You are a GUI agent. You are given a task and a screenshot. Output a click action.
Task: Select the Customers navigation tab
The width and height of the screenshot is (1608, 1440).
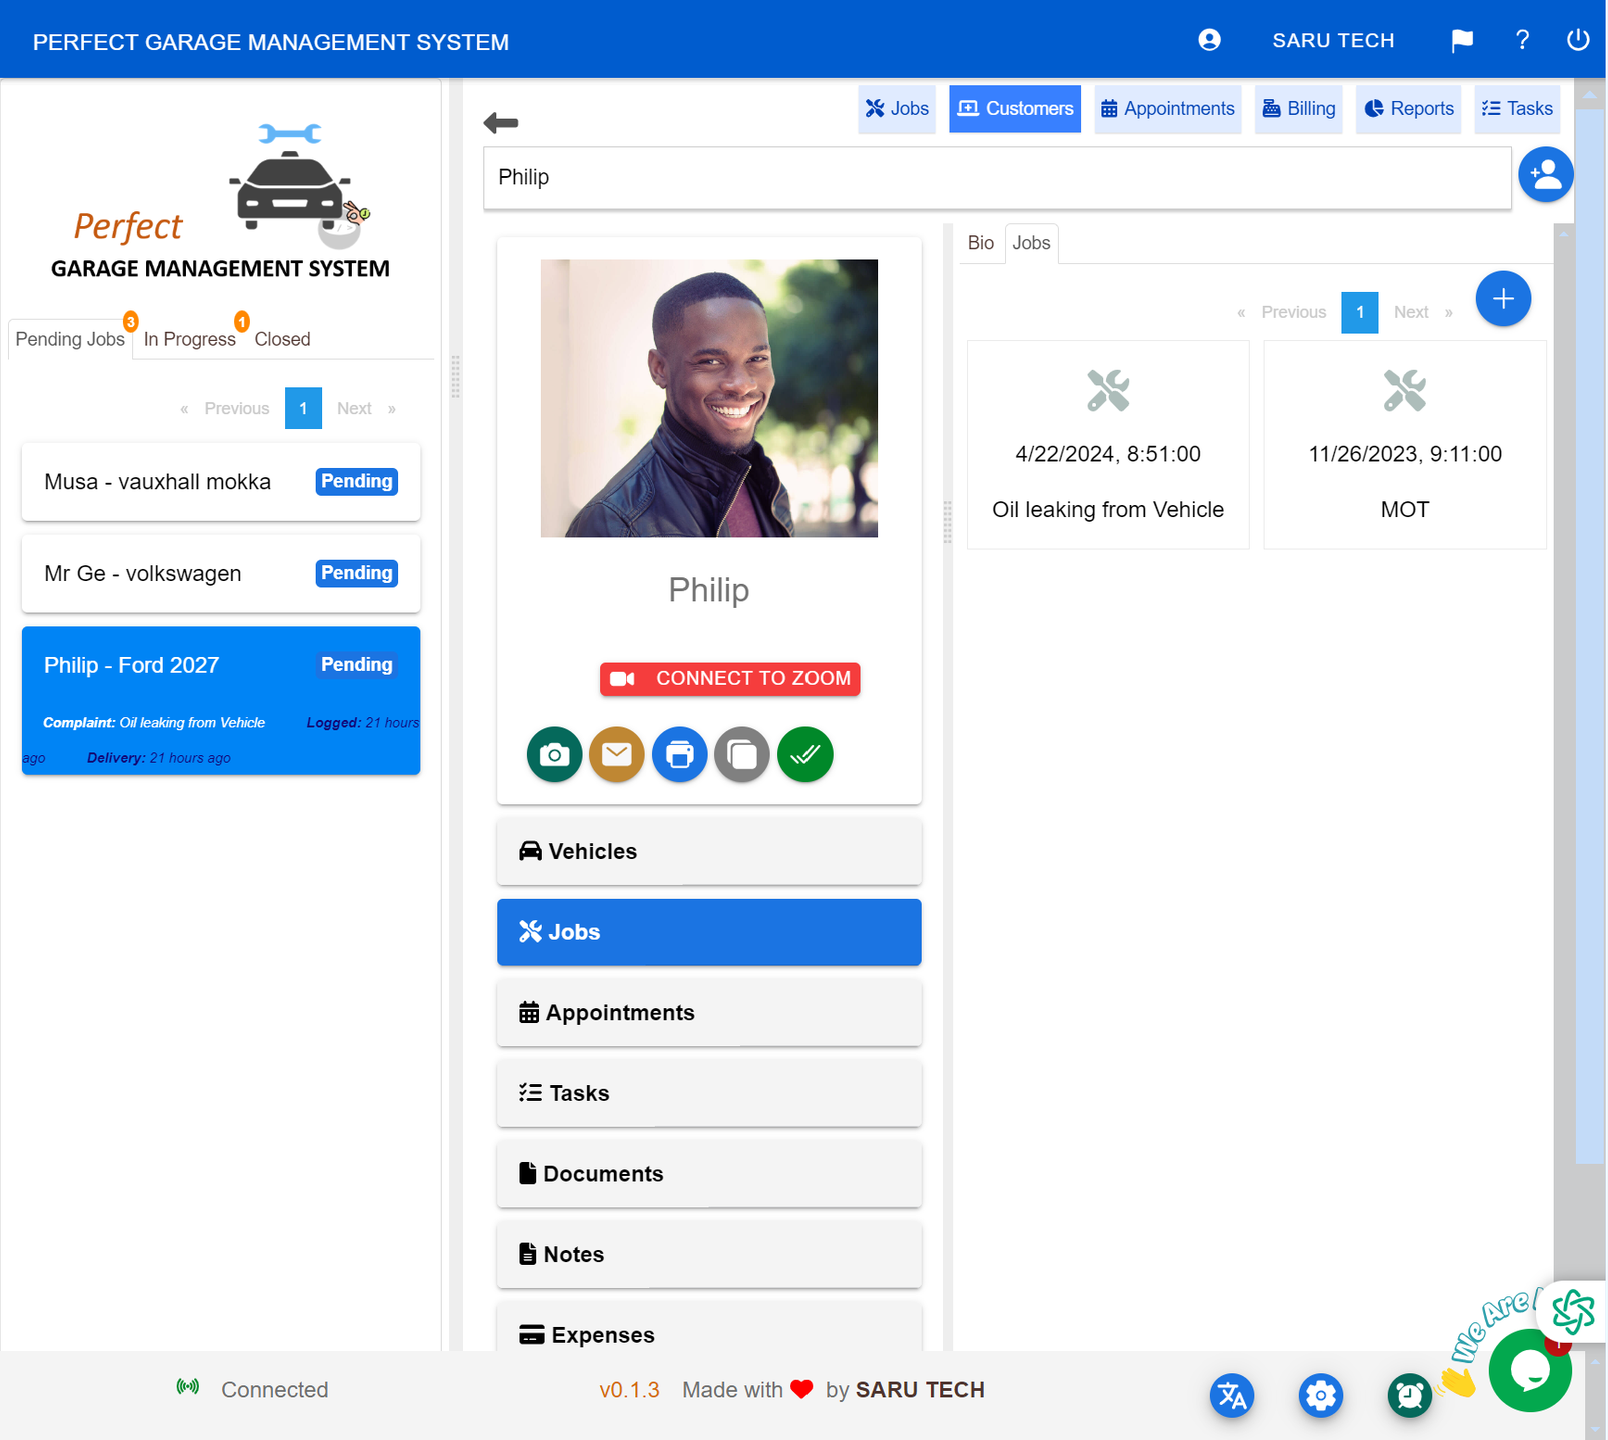coord(1015,108)
